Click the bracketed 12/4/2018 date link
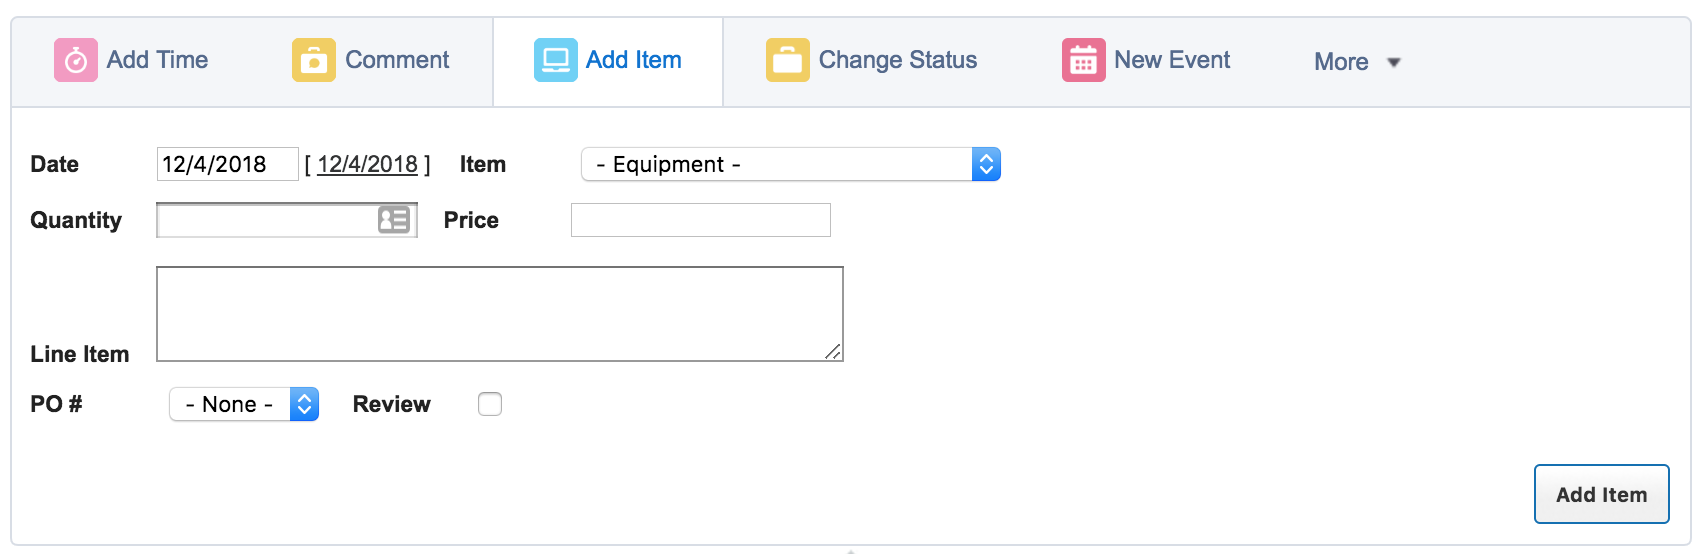Screen dimensions: 1700x554 pyautogui.click(x=367, y=164)
